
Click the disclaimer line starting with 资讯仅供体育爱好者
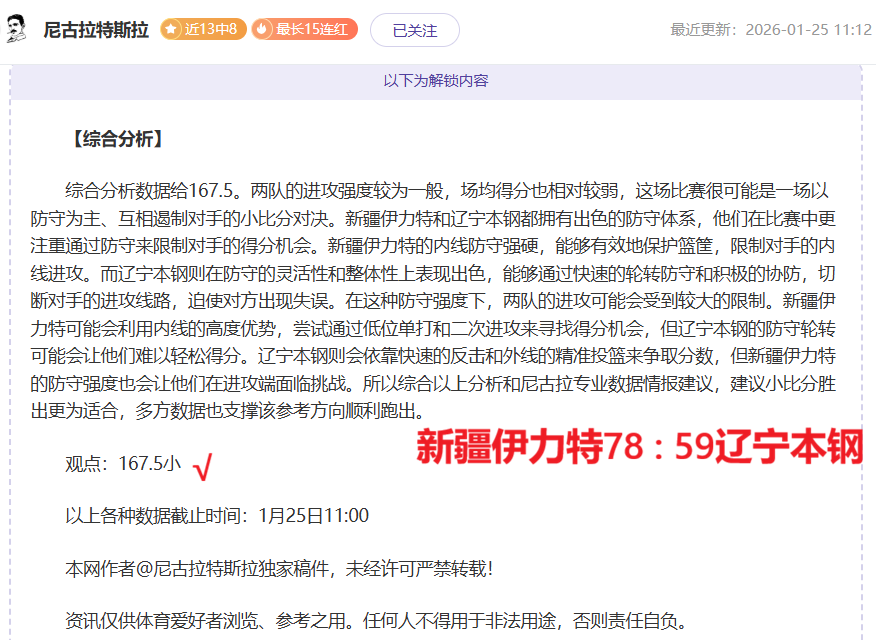pyautogui.click(x=376, y=620)
